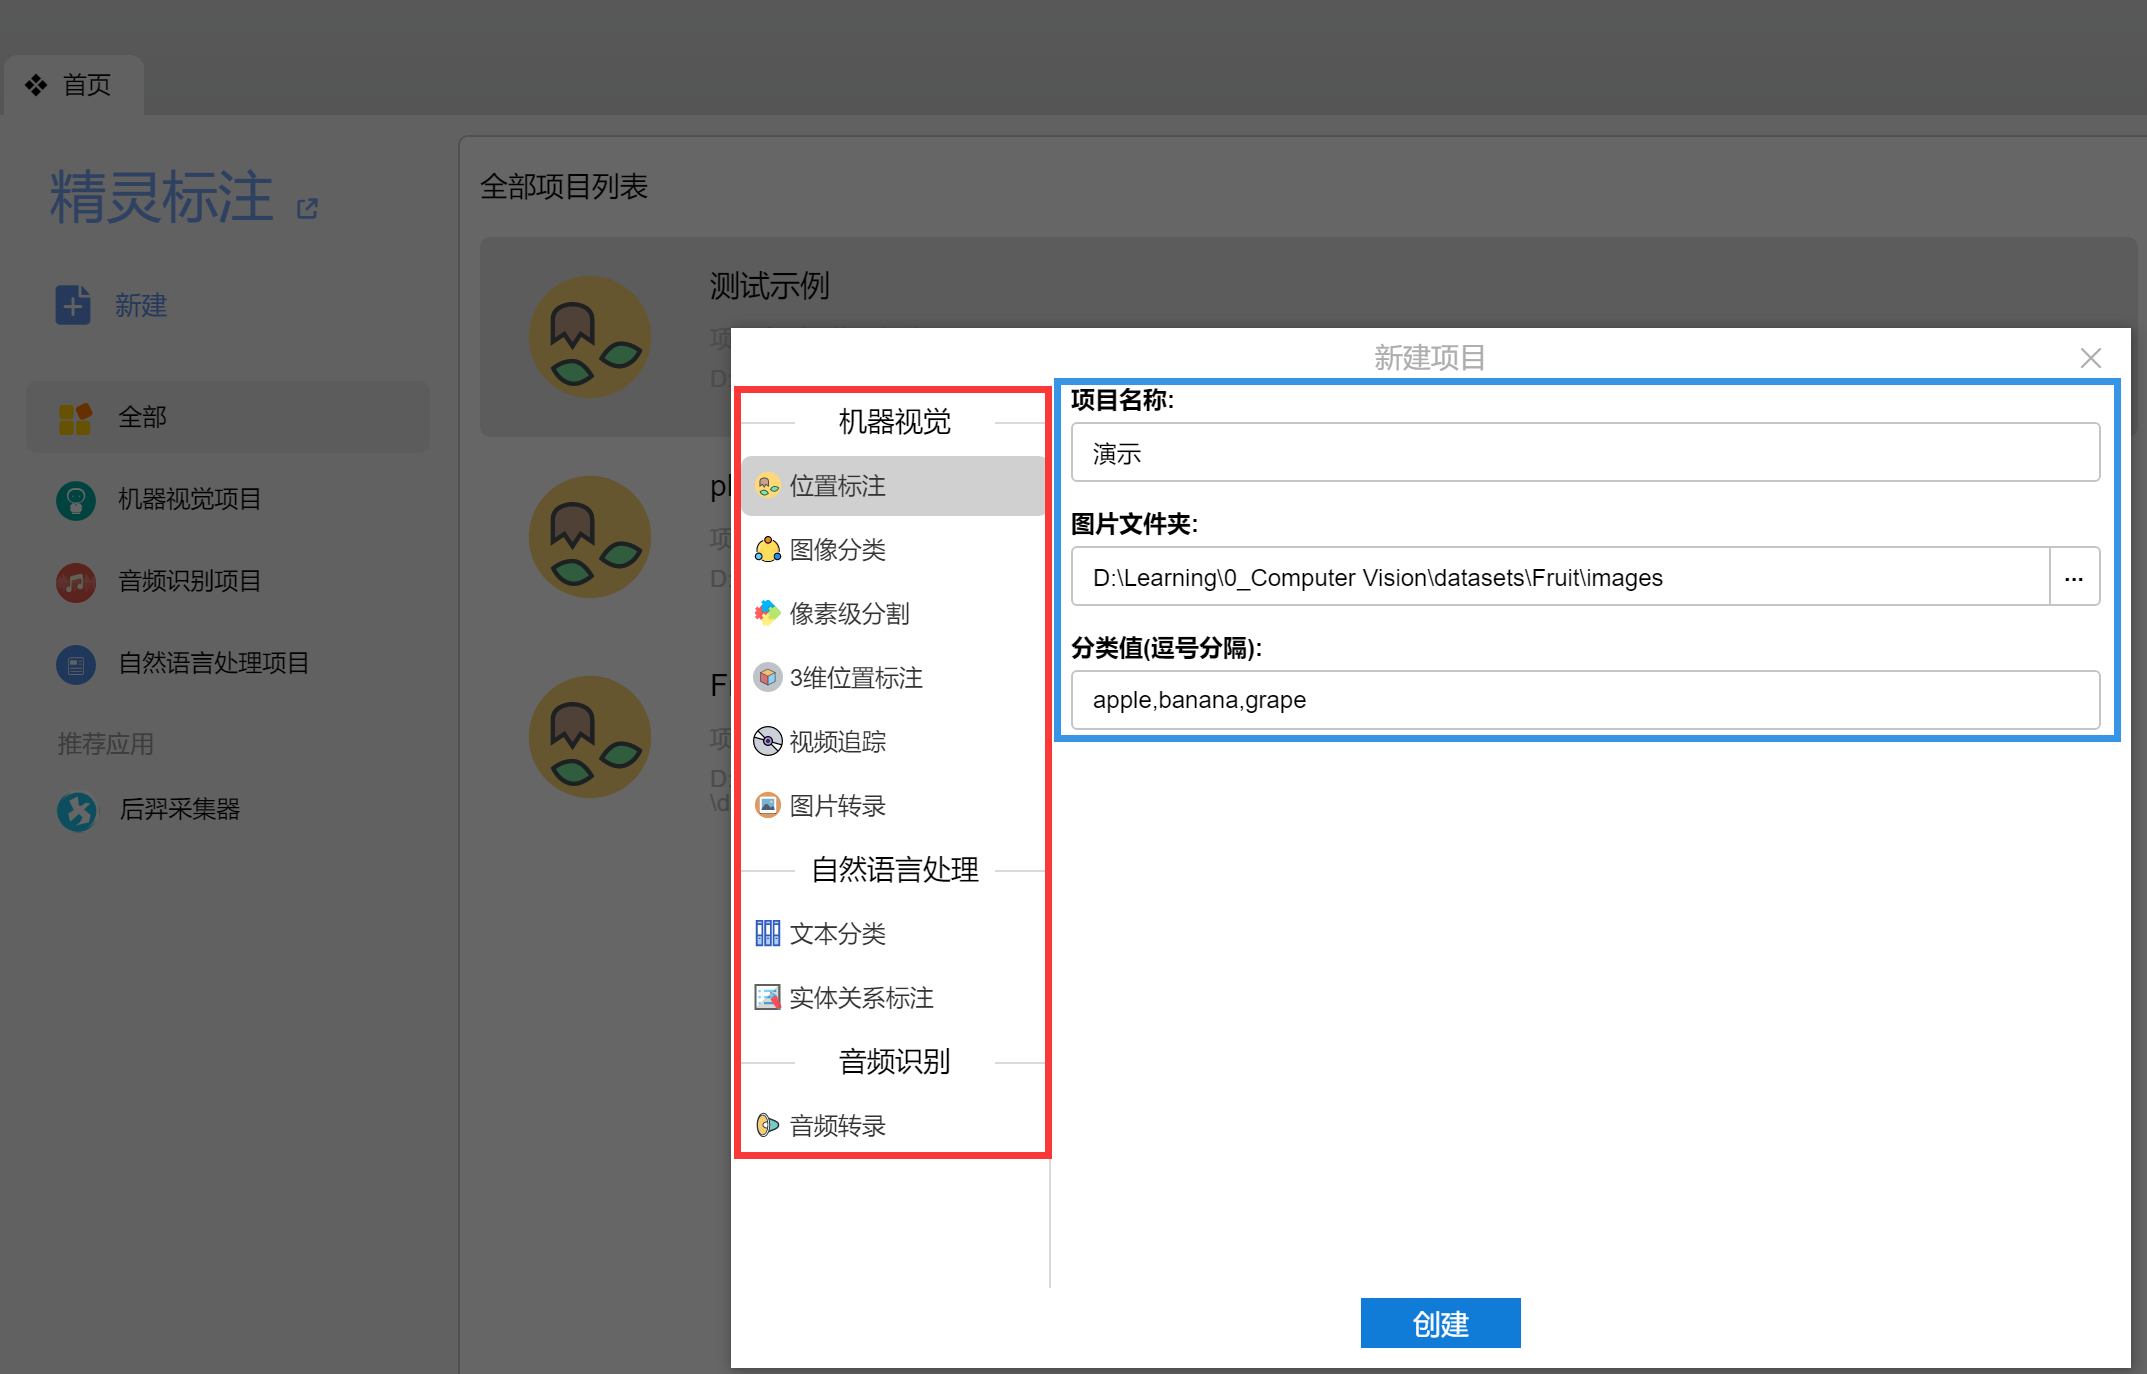Click the 创建 button to create project

pos(1440,1322)
